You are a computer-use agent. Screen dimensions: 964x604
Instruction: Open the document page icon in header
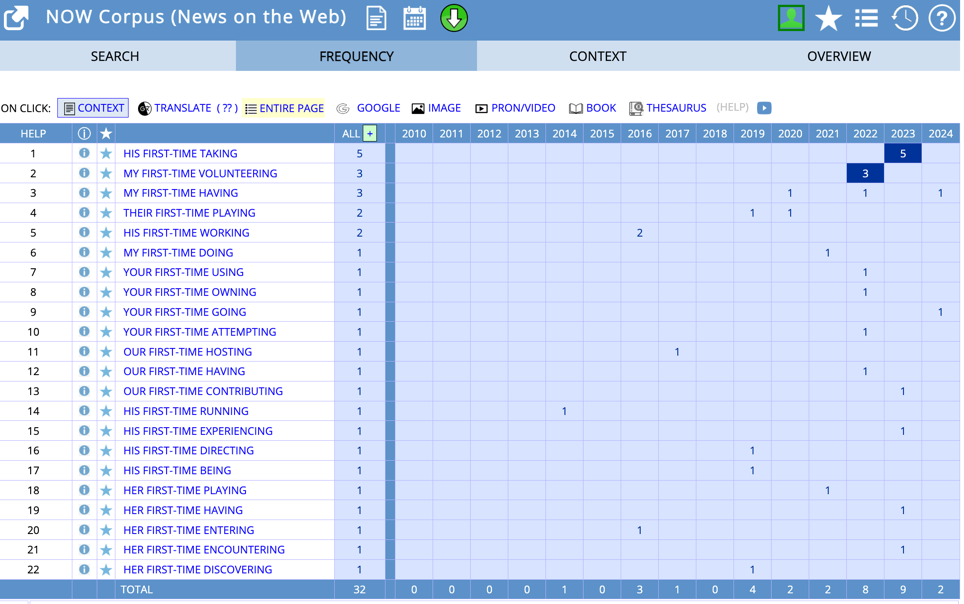(x=376, y=18)
